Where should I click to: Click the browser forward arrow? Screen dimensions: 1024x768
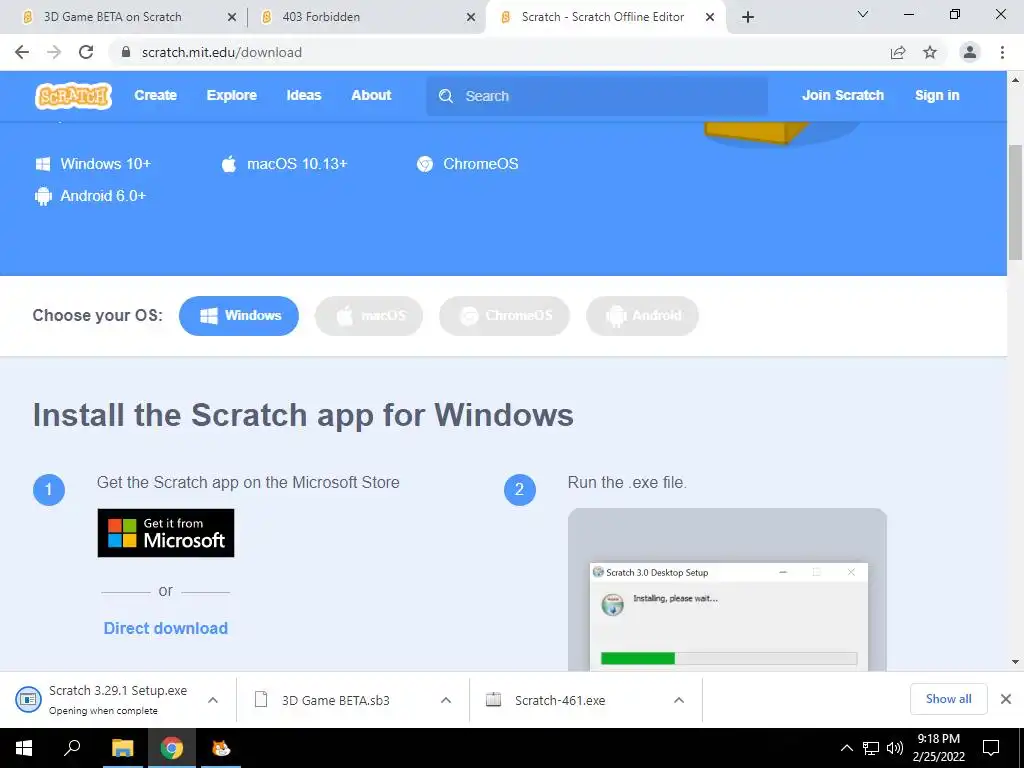54,52
